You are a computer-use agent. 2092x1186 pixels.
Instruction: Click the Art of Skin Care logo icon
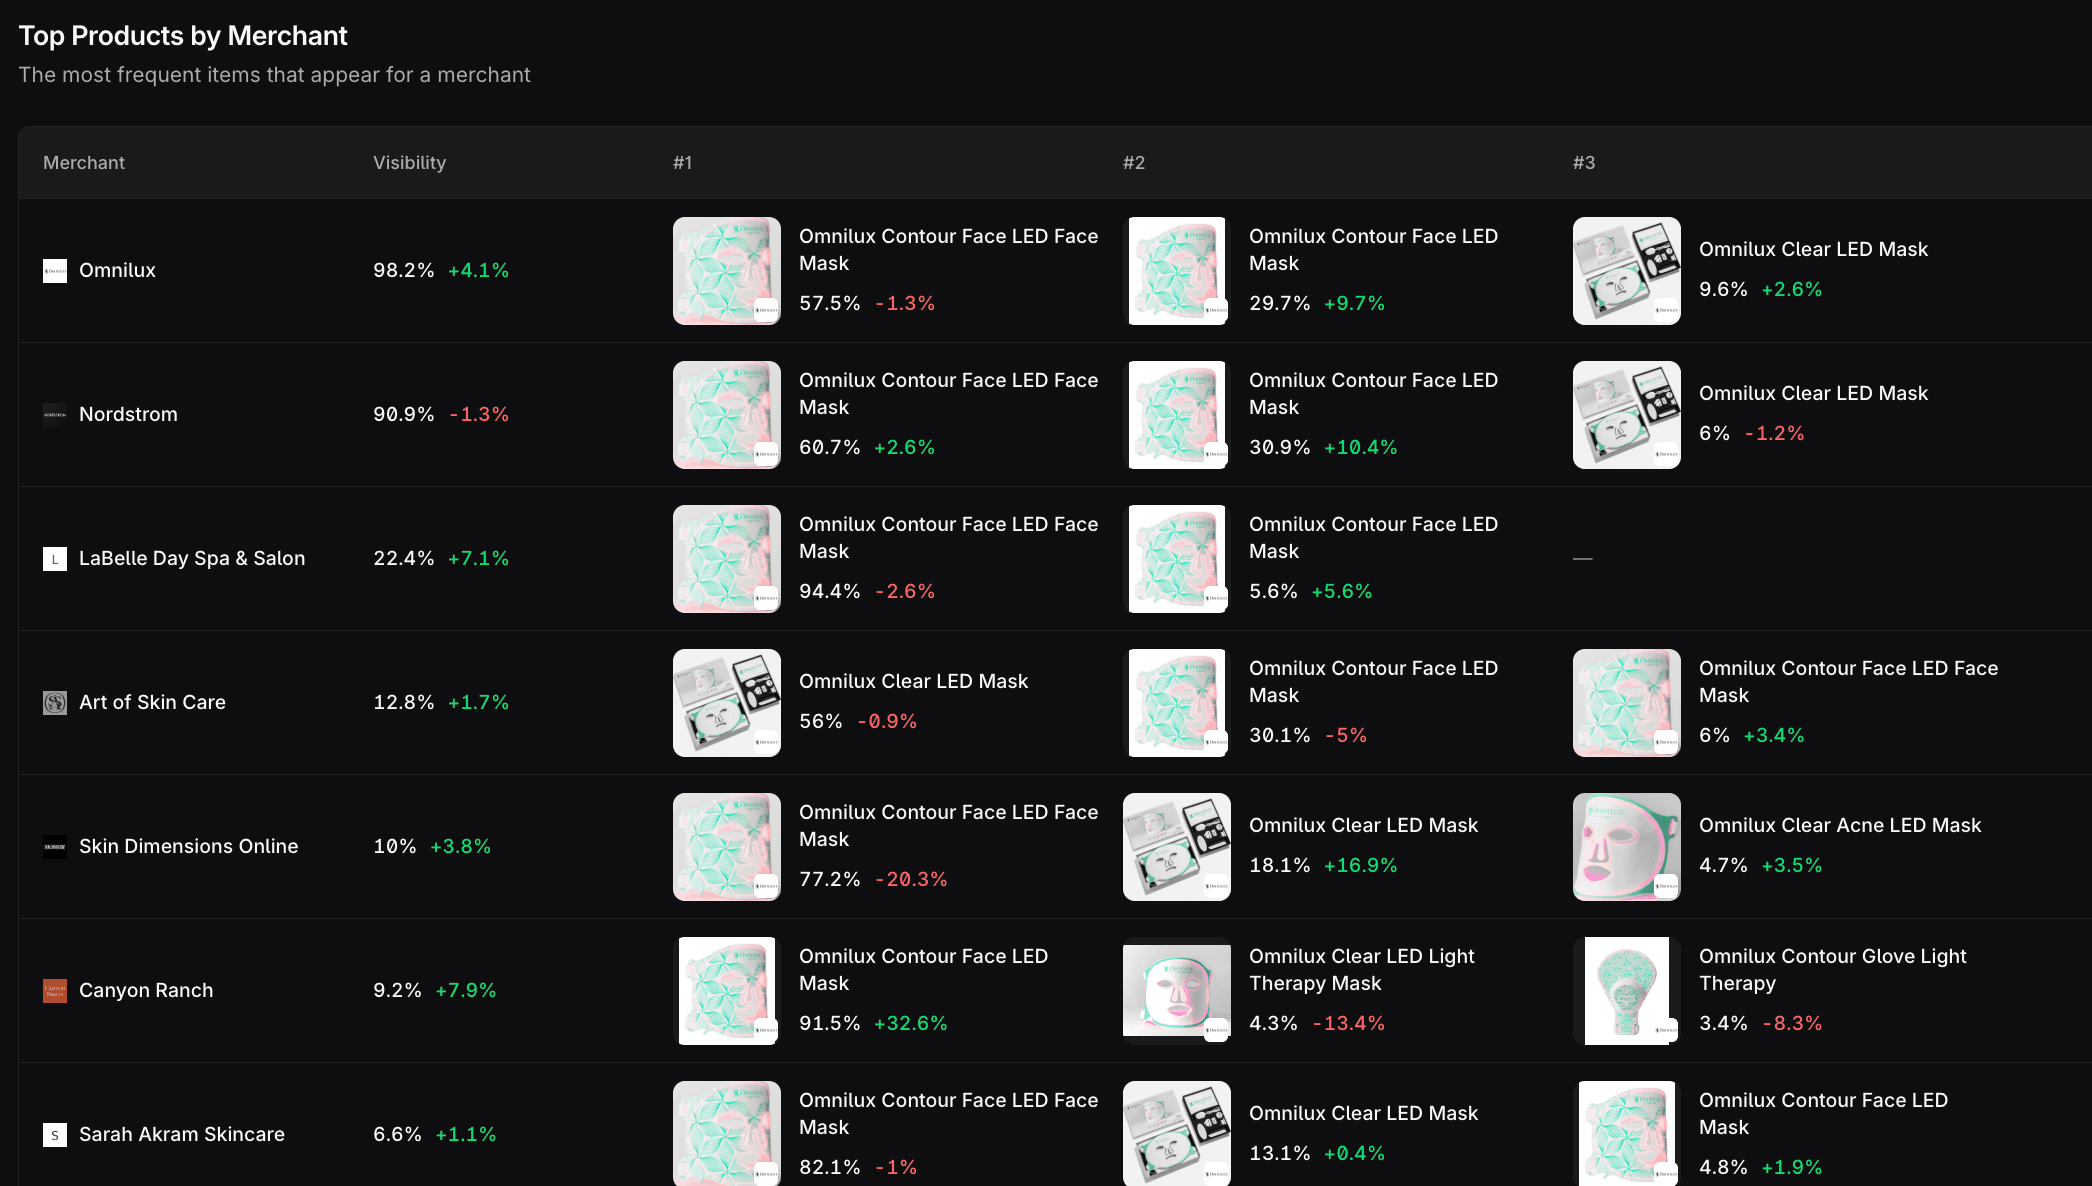click(x=55, y=703)
